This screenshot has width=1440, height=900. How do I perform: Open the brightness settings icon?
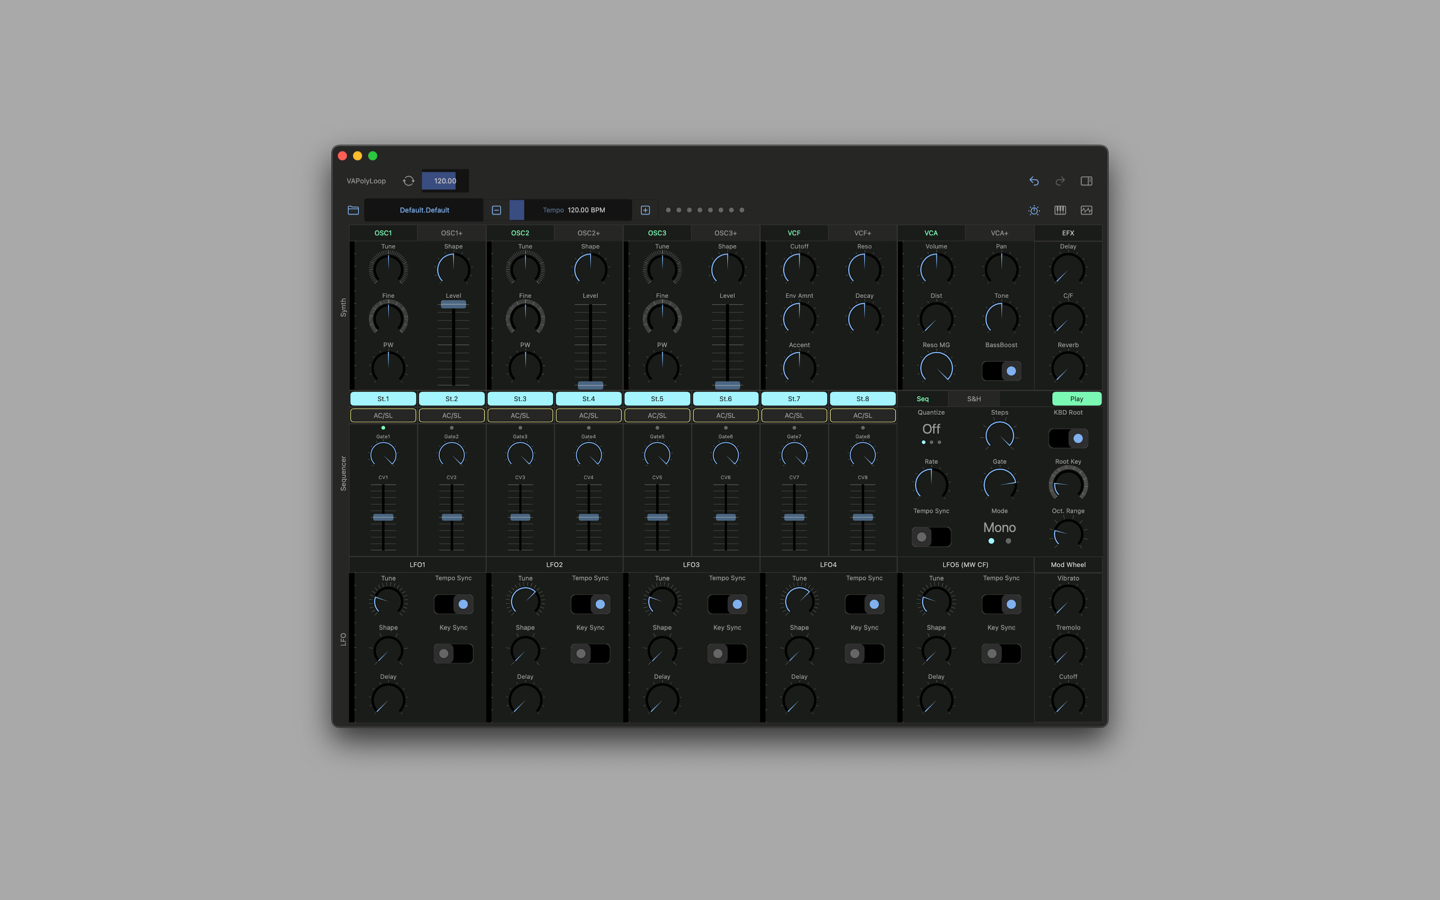pos(1034,210)
